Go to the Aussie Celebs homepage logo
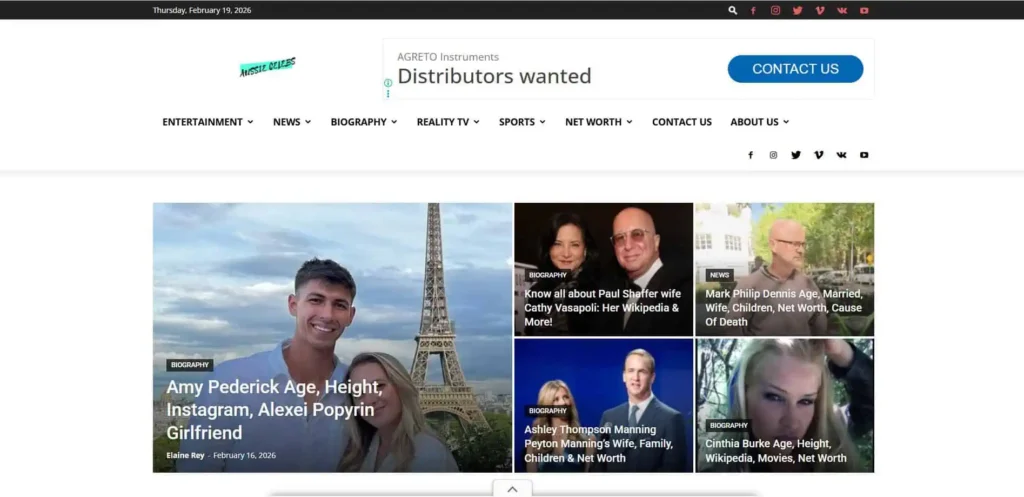 pos(267,68)
